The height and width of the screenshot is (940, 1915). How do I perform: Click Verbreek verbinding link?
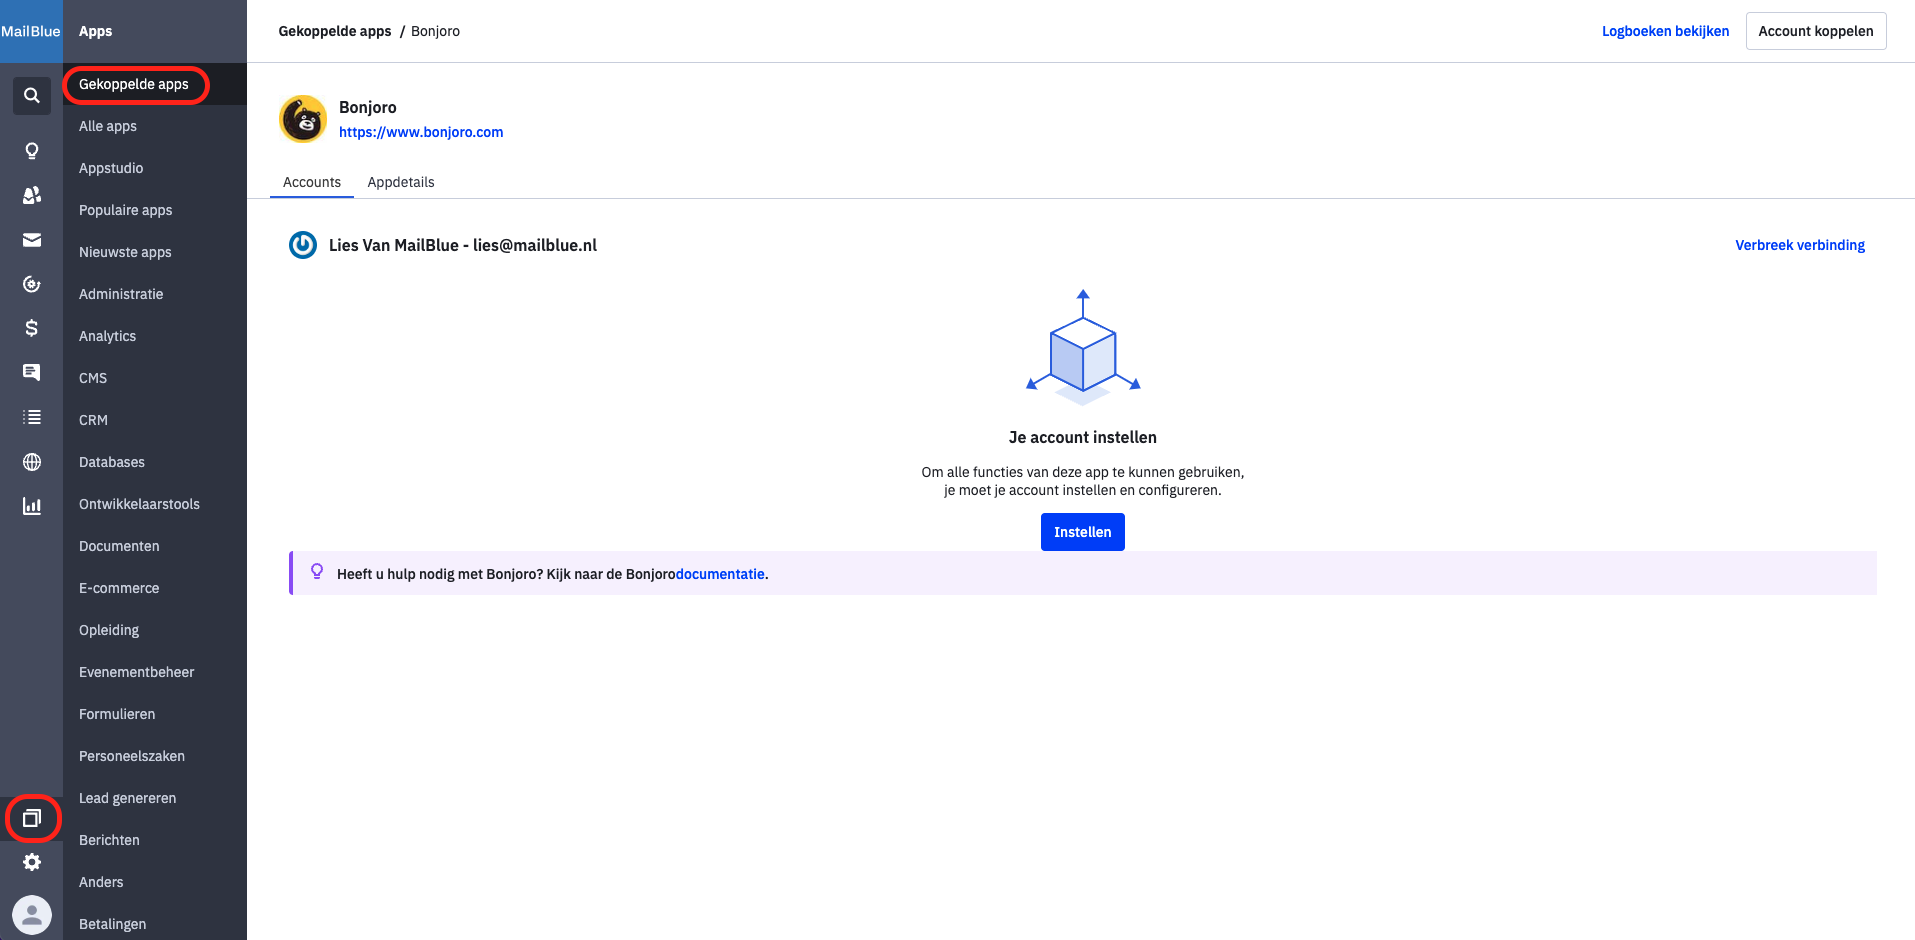click(1800, 245)
